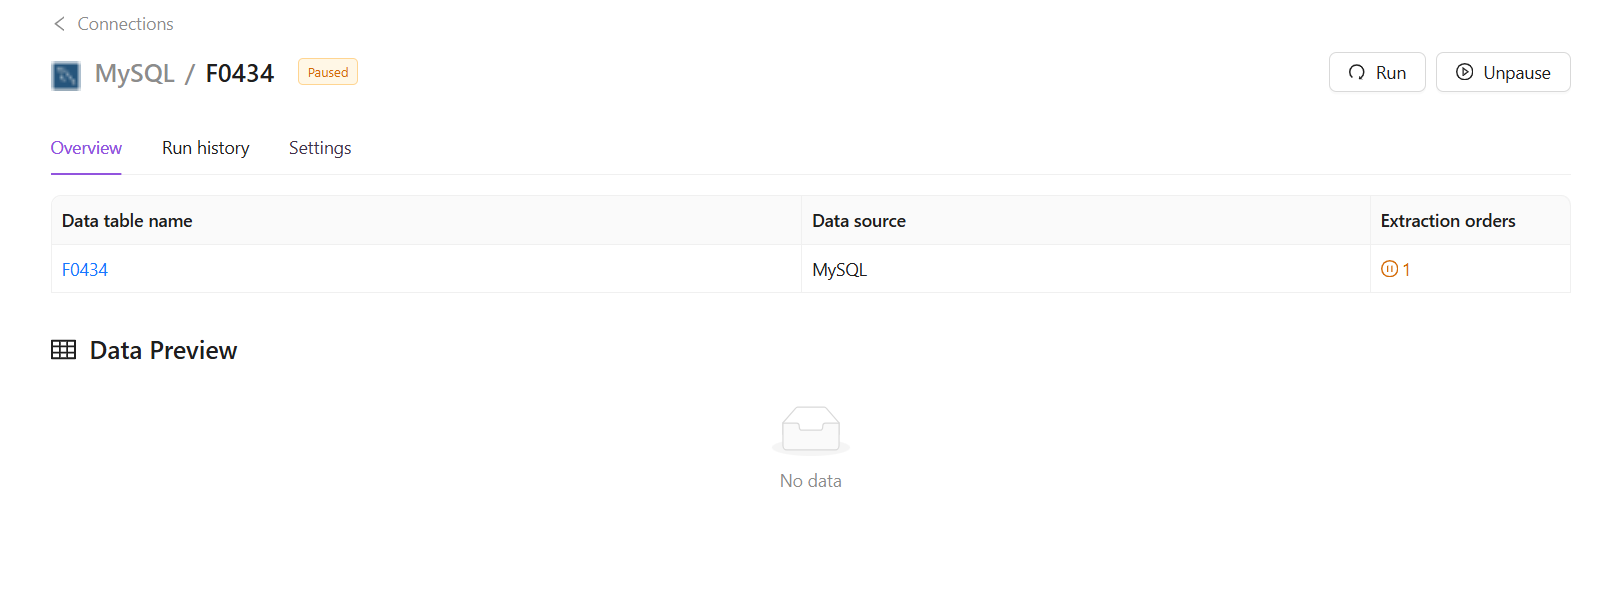Go to the Settings tab
The width and height of the screenshot is (1623, 607).
click(x=320, y=148)
